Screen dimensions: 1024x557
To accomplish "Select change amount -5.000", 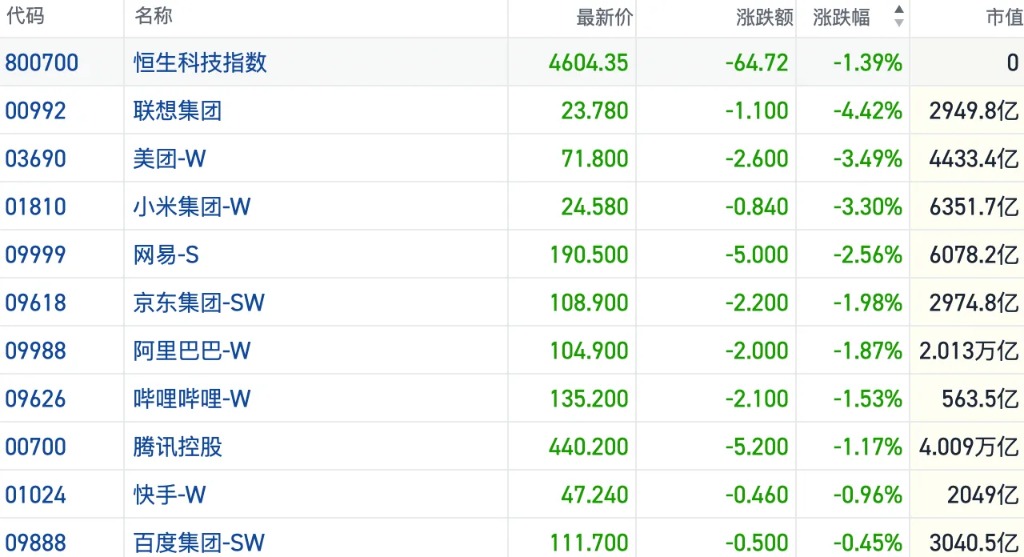I will [757, 255].
